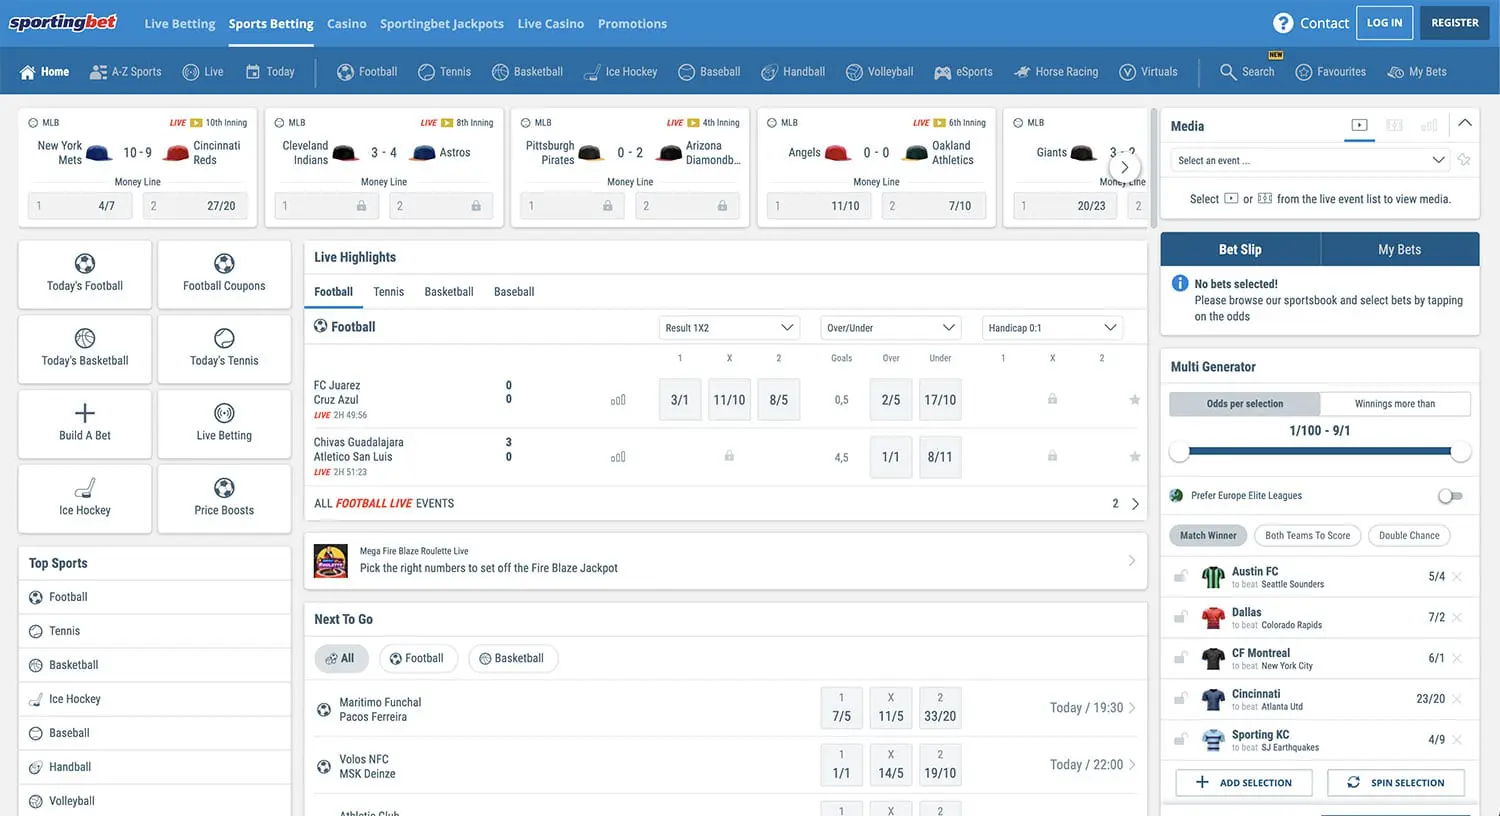1500x816 pixels.
Task: Adjust the right odds range slider handle
Action: (x=1461, y=452)
